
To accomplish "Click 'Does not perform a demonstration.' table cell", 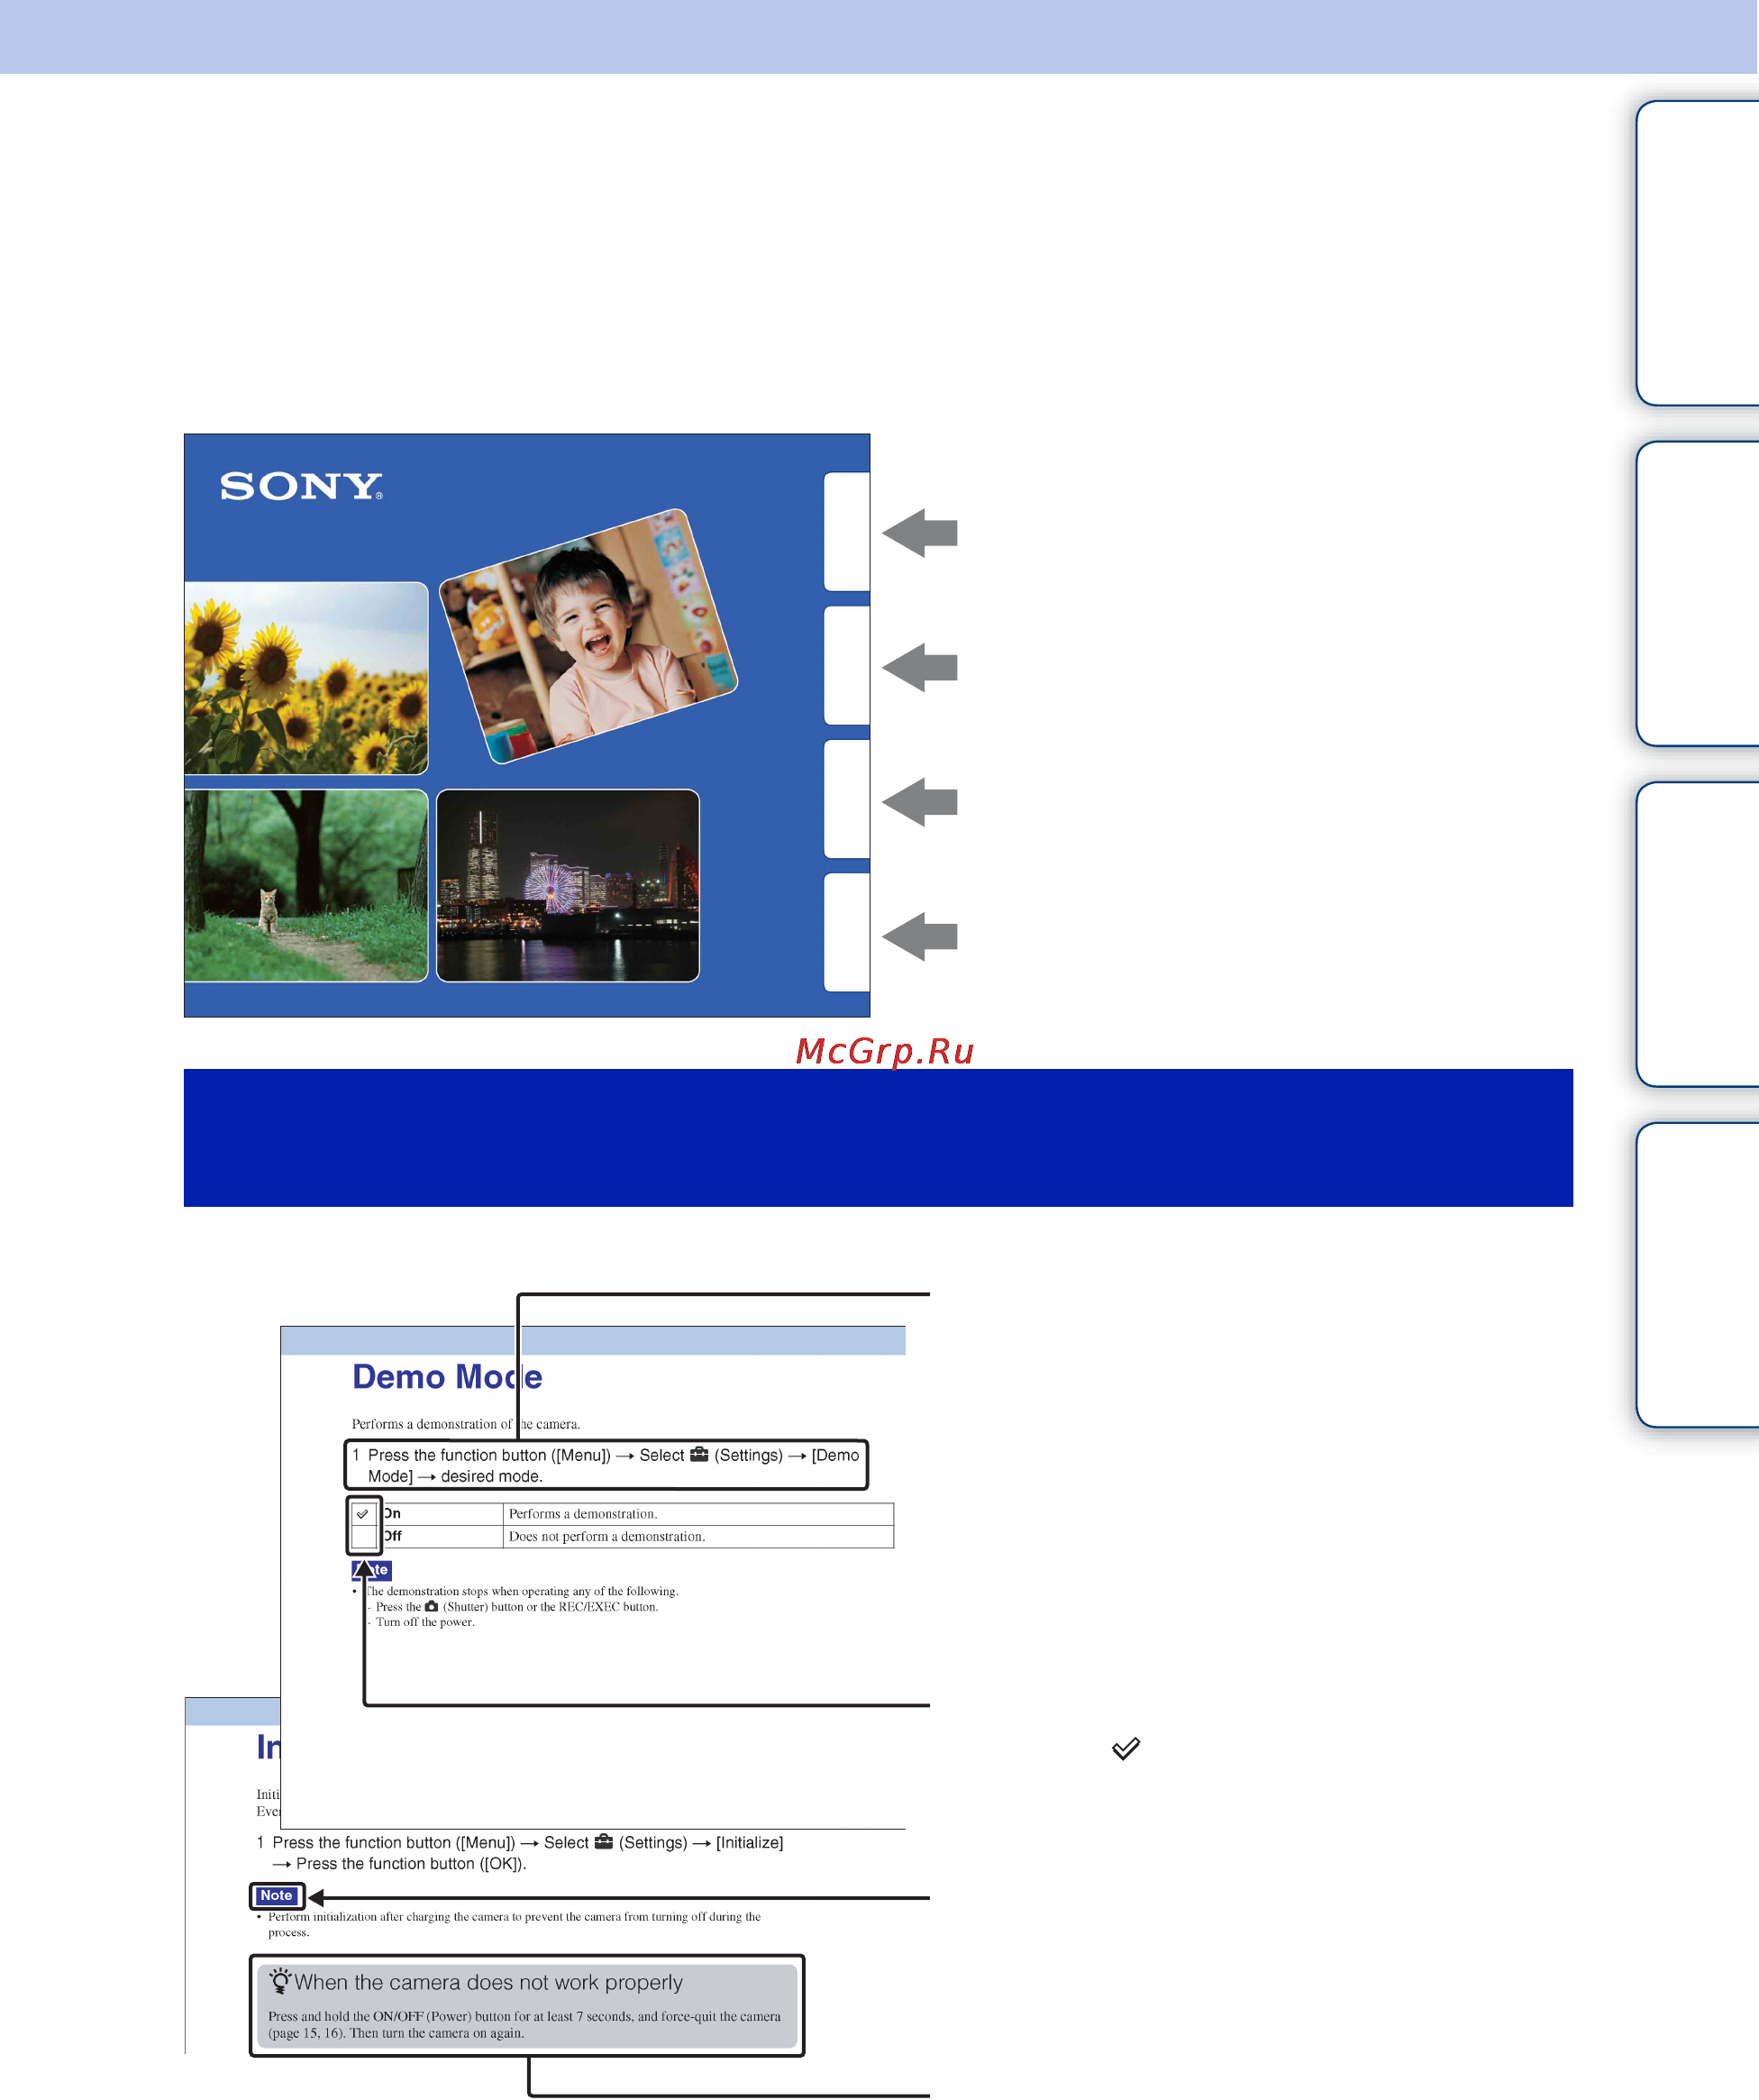I will tap(698, 1536).
